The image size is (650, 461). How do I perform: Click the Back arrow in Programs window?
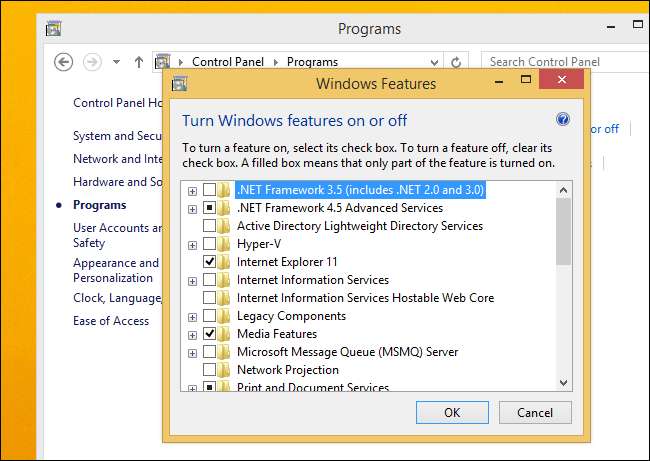(x=64, y=62)
